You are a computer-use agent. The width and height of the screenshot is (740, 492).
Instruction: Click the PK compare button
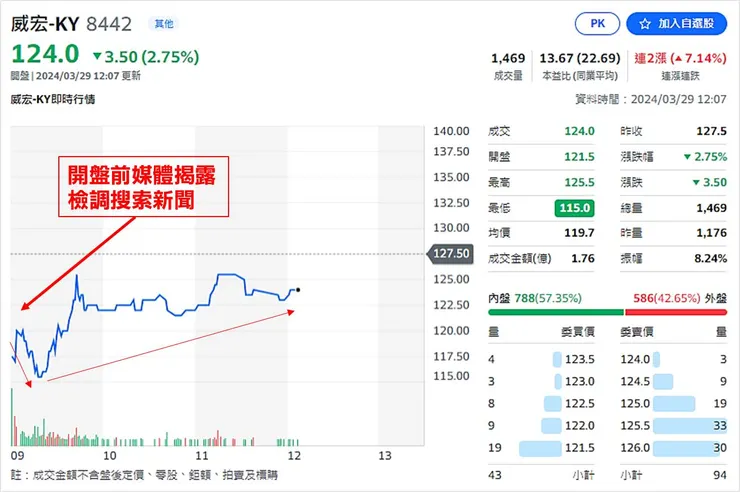[x=597, y=24]
